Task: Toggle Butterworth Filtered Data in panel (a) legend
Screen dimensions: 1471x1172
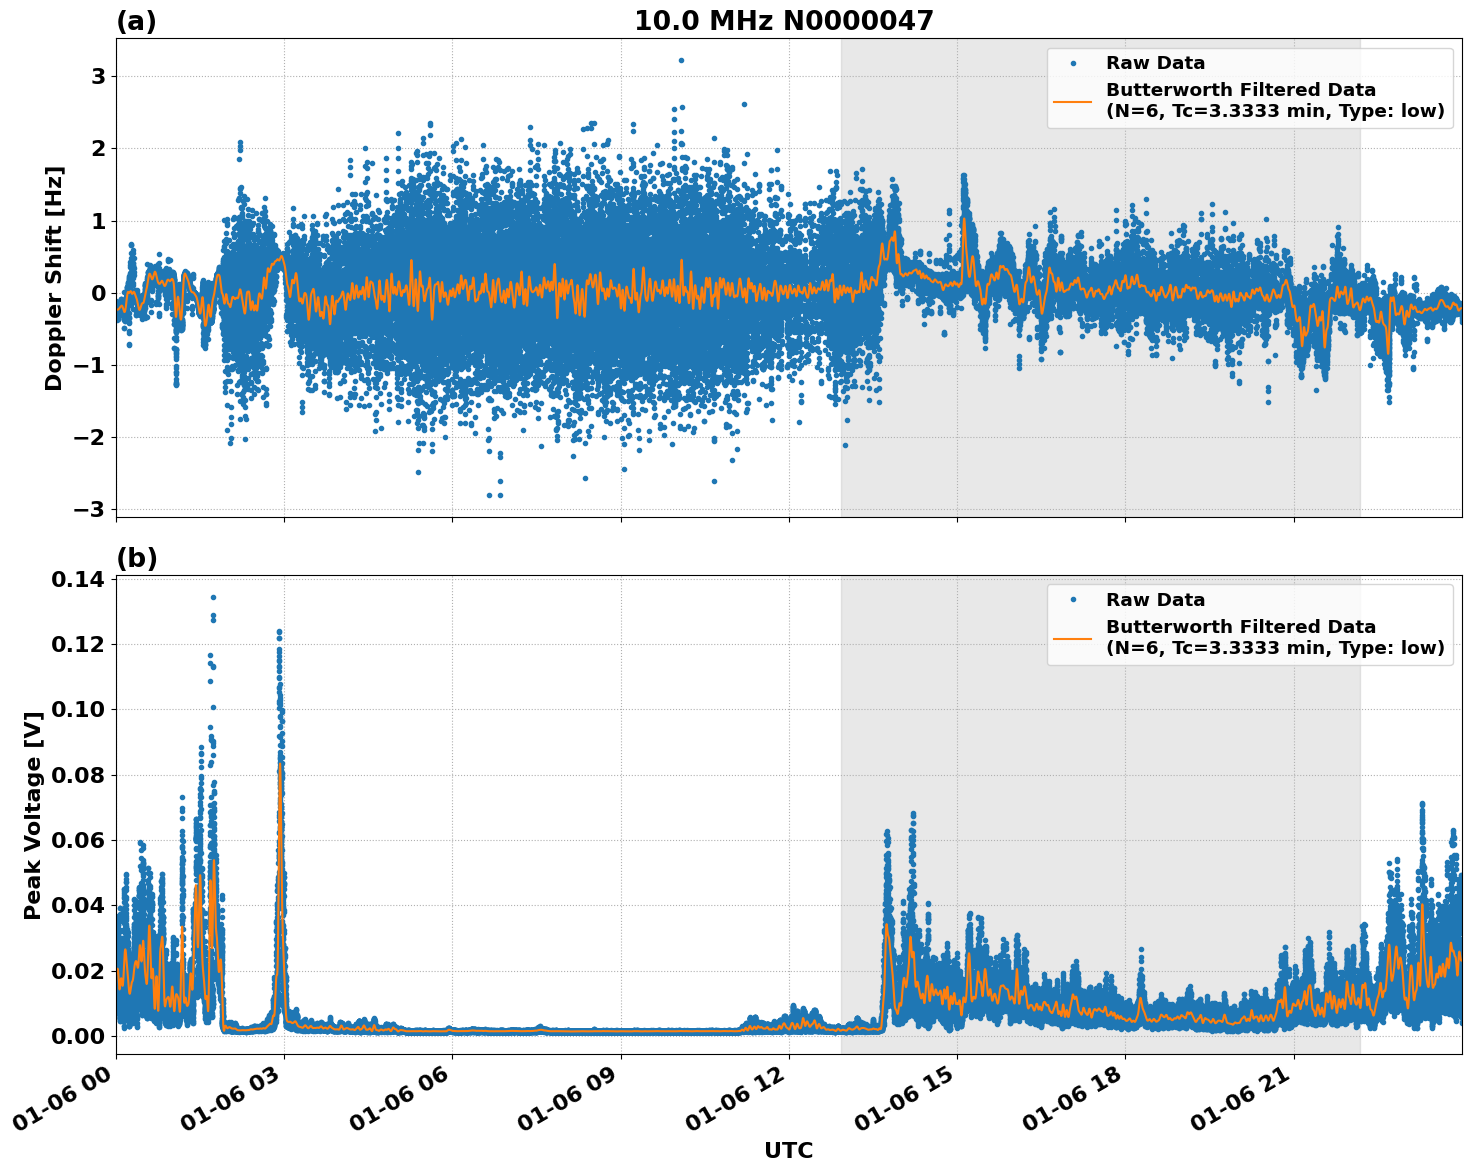Action: point(1240,90)
